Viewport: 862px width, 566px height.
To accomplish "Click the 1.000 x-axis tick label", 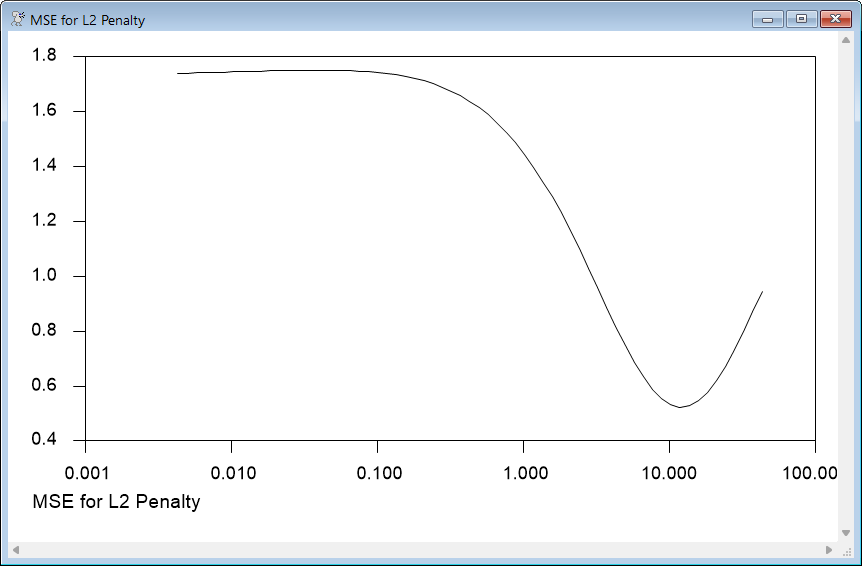I will pos(523,472).
